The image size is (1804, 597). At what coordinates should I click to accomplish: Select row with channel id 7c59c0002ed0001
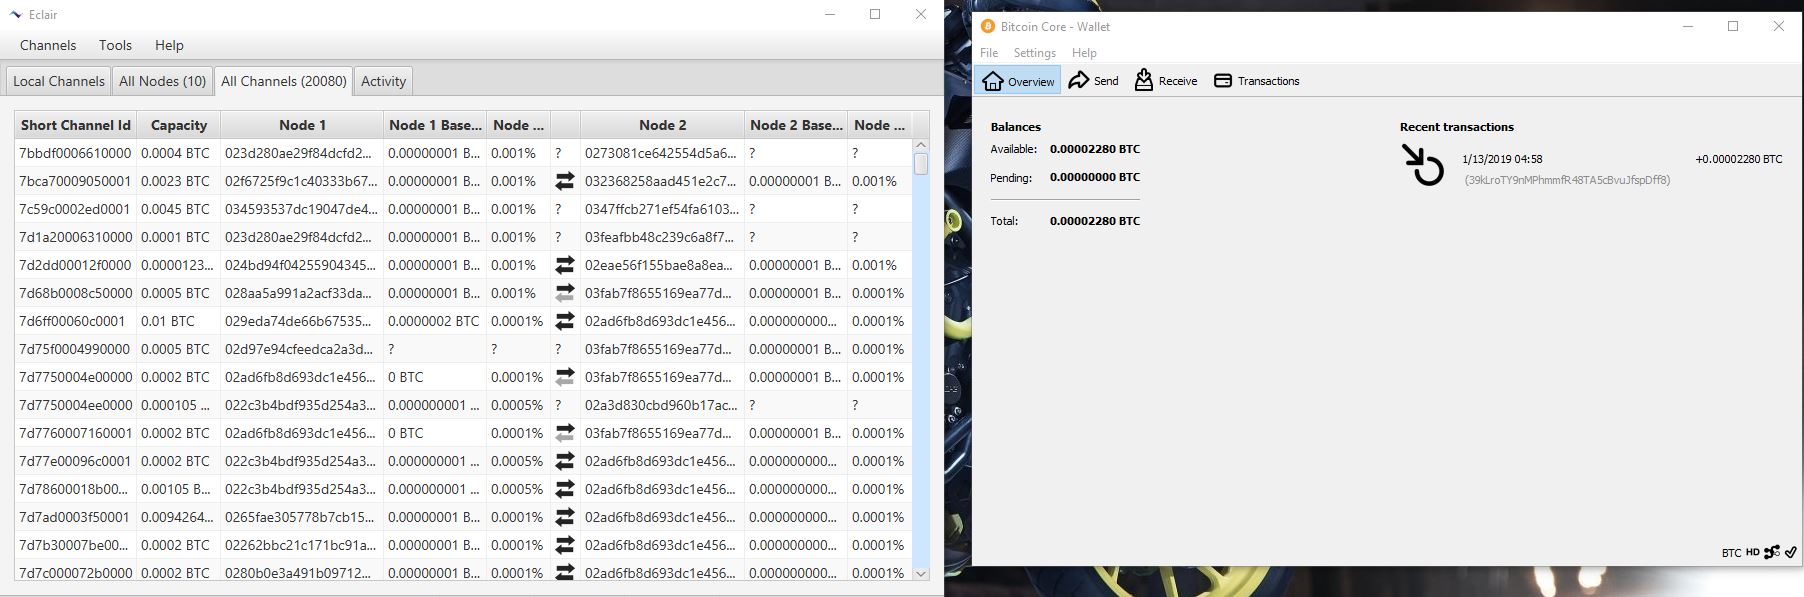pos(463,209)
